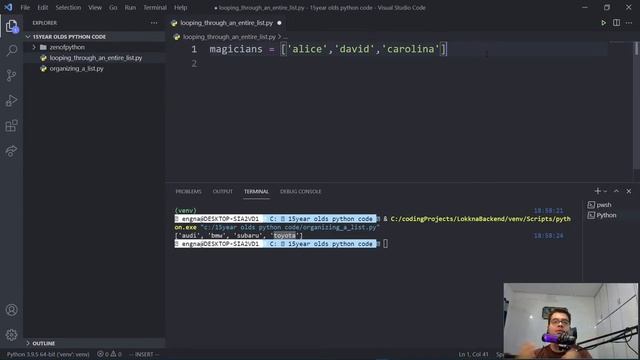The height and width of the screenshot is (360, 640).
Task: Click line number 1 in gutter
Action: tap(194, 49)
